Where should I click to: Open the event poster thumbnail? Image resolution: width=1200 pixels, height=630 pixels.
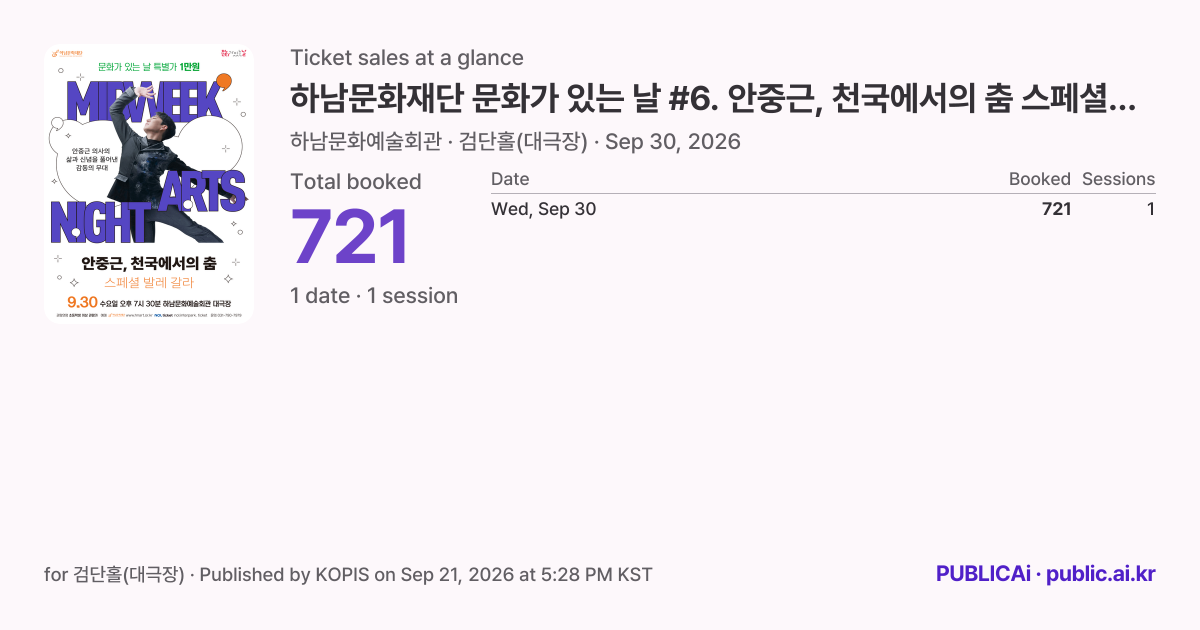149,183
